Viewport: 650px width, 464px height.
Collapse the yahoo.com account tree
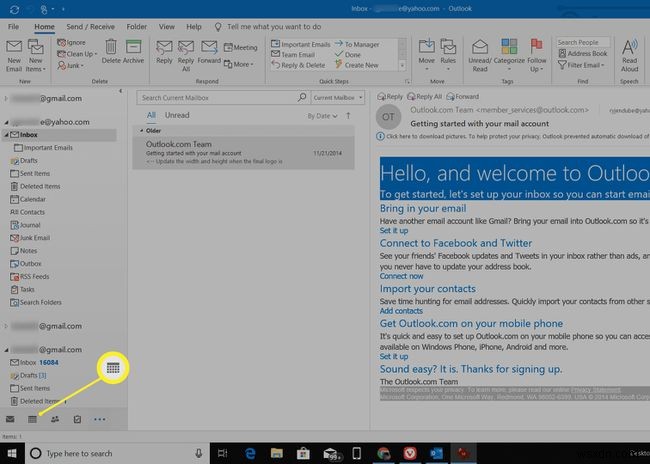6,122
